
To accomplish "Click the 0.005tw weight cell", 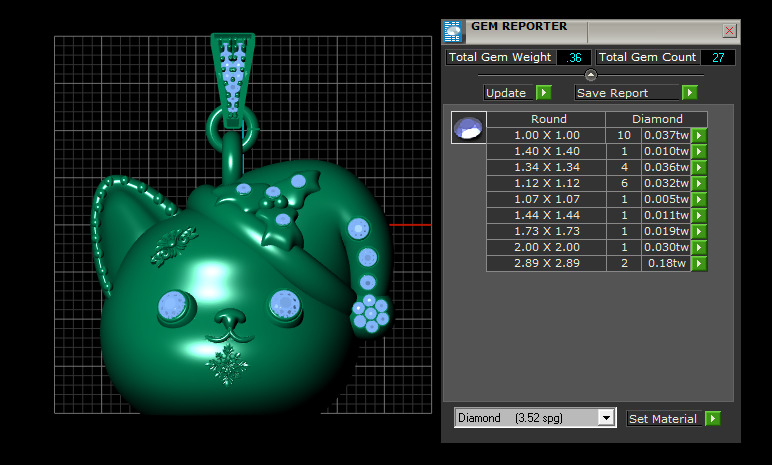I will [x=666, y=199].
